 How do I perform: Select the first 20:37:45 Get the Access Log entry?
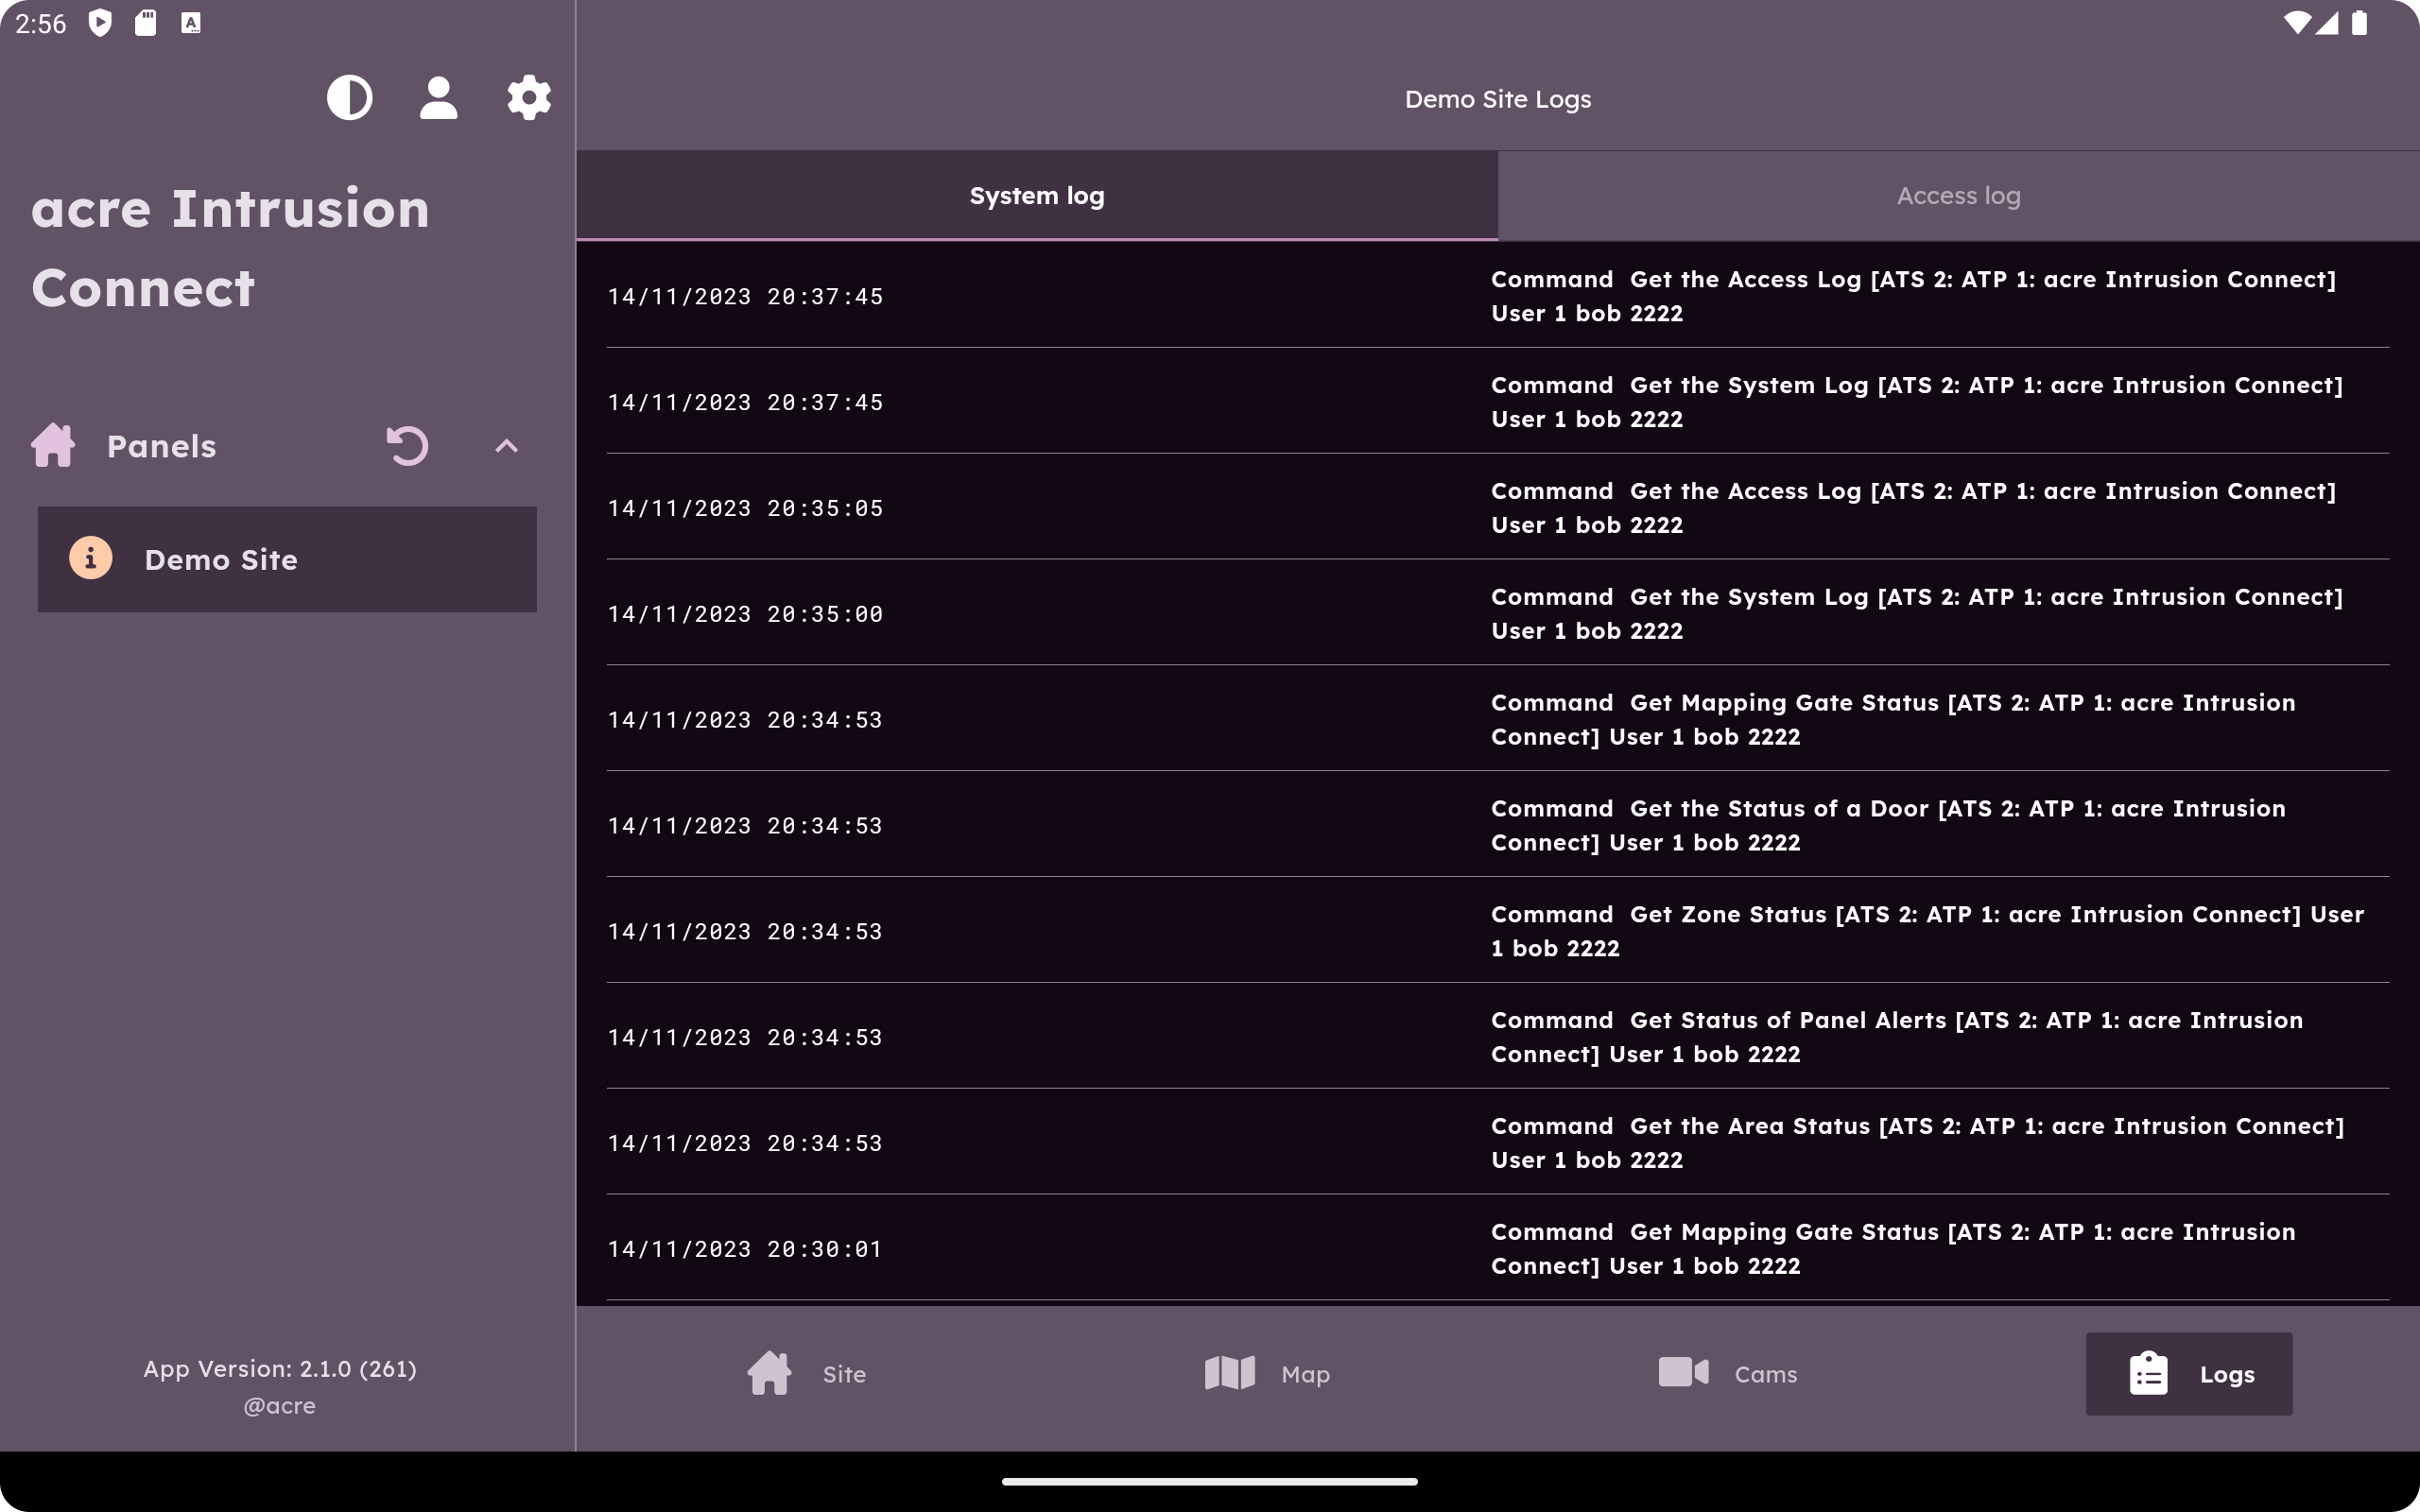point(1498,296)
